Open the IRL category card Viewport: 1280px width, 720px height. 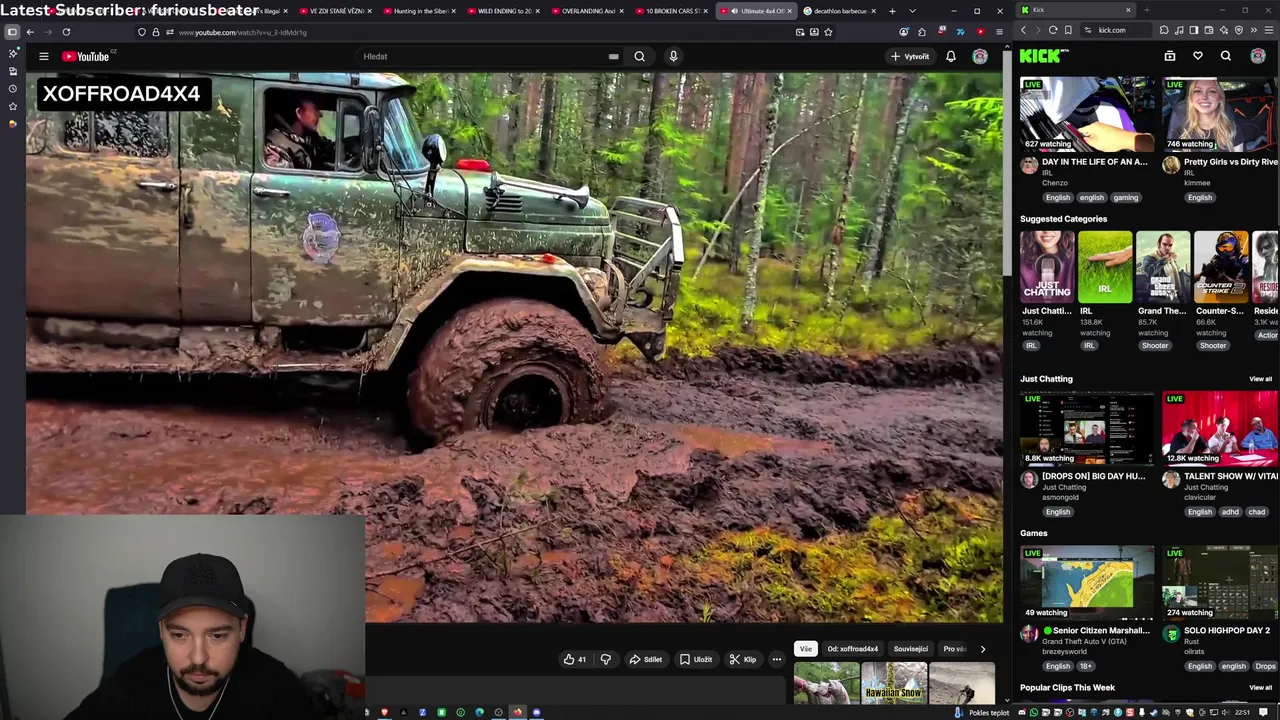tap(1105, 267)
